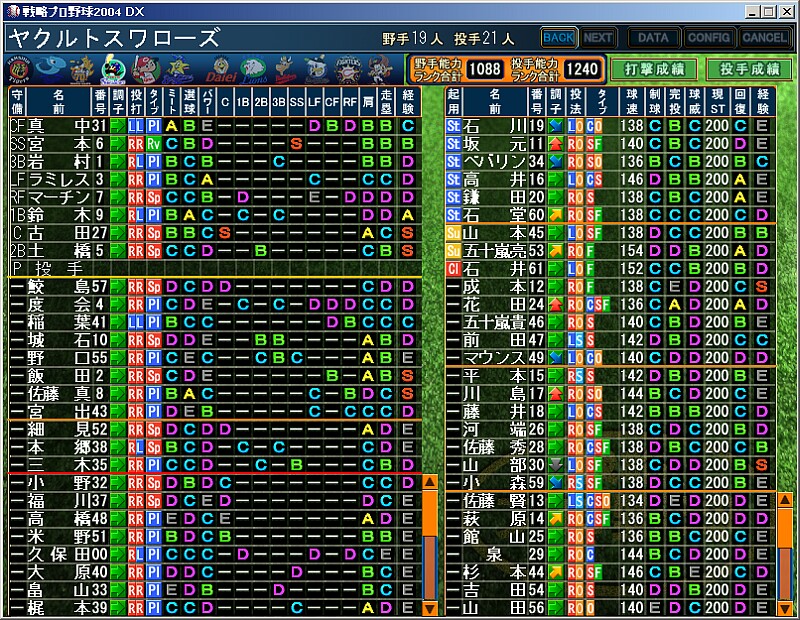
Task: Click 萩原's orange diagonal condition arrow
Action: (x=555, y=518)
